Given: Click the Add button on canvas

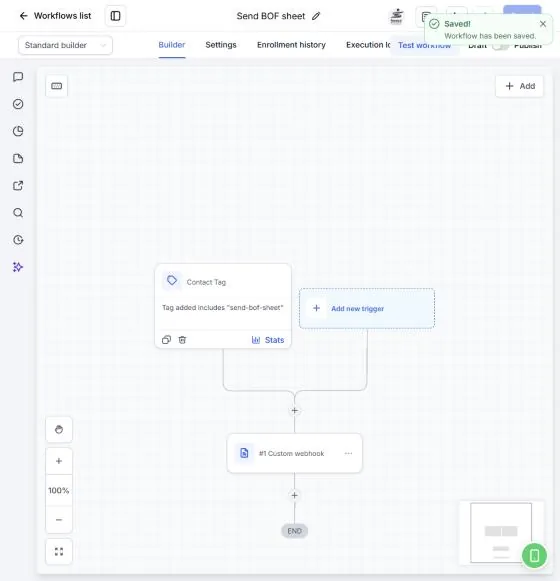Looking at the screenshot, I should click(x=520, y=86).
